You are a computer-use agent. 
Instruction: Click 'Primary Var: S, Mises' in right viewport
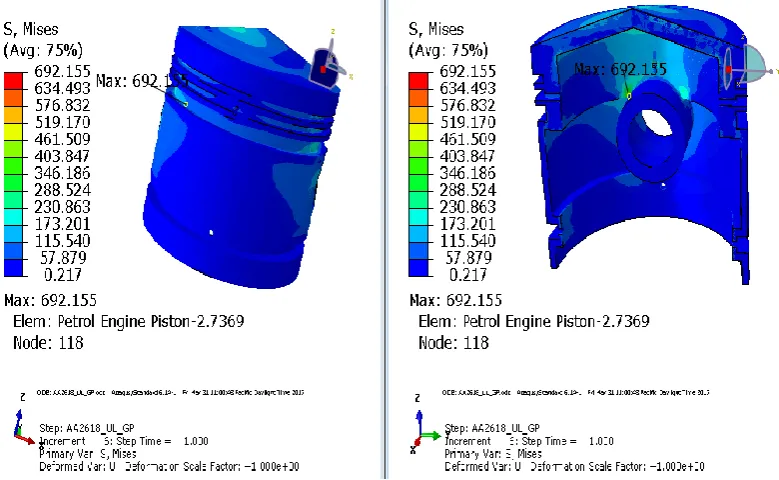(x=493, y=454)
